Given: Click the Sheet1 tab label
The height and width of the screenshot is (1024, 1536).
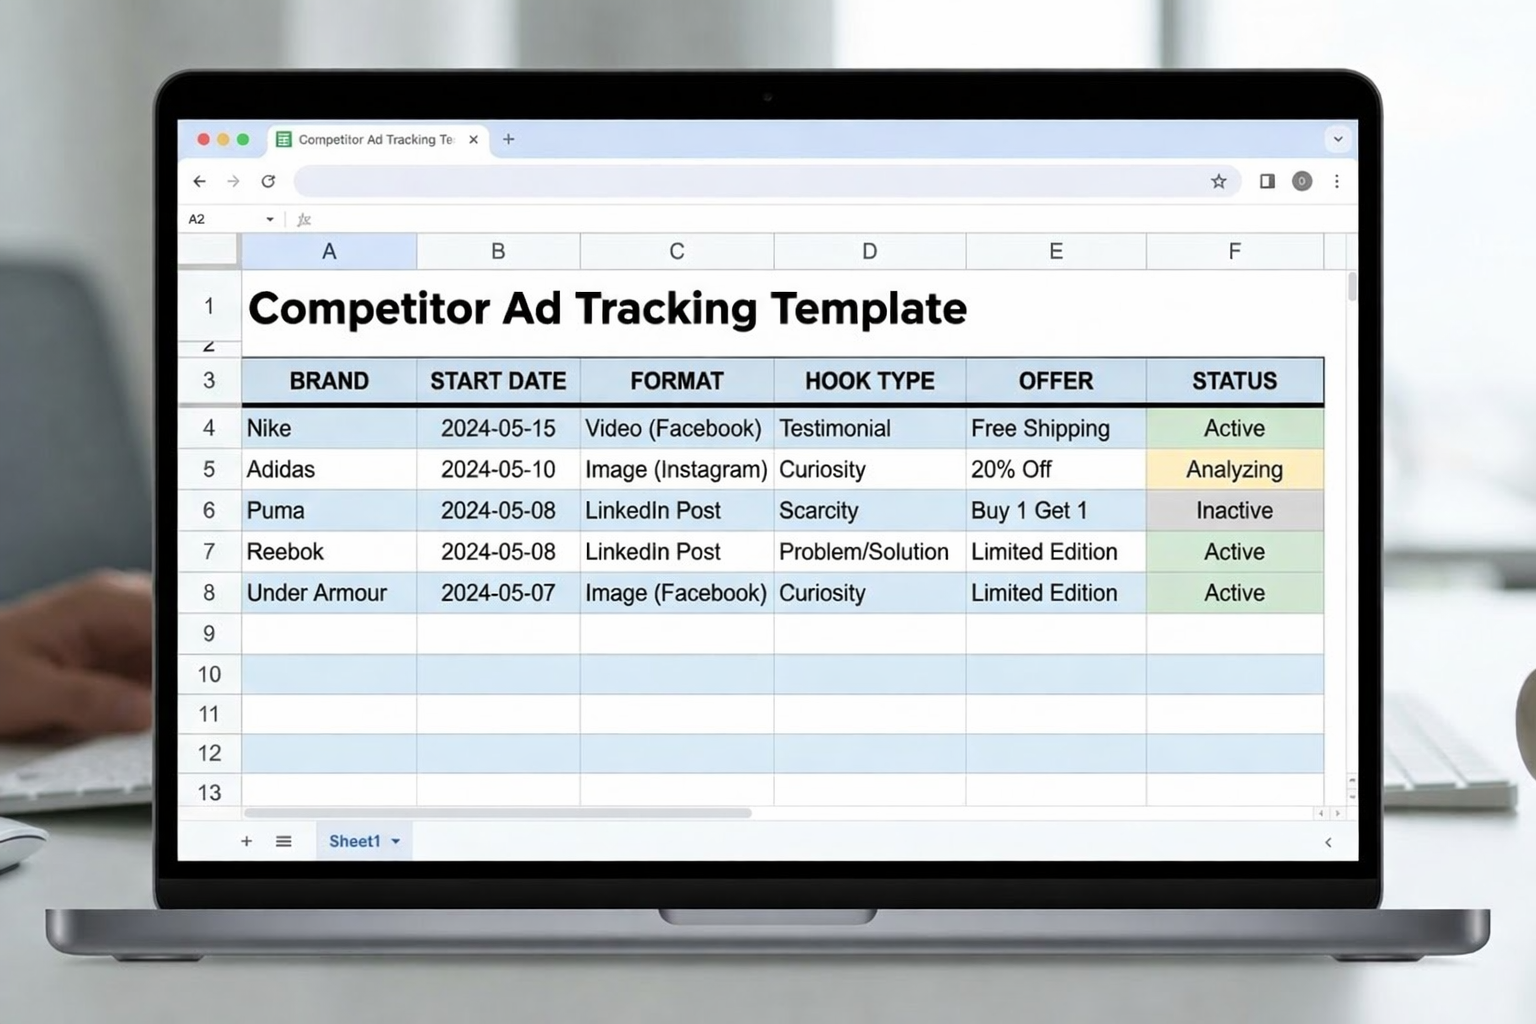Looking at the screenshot, I should tap(355, 841).
